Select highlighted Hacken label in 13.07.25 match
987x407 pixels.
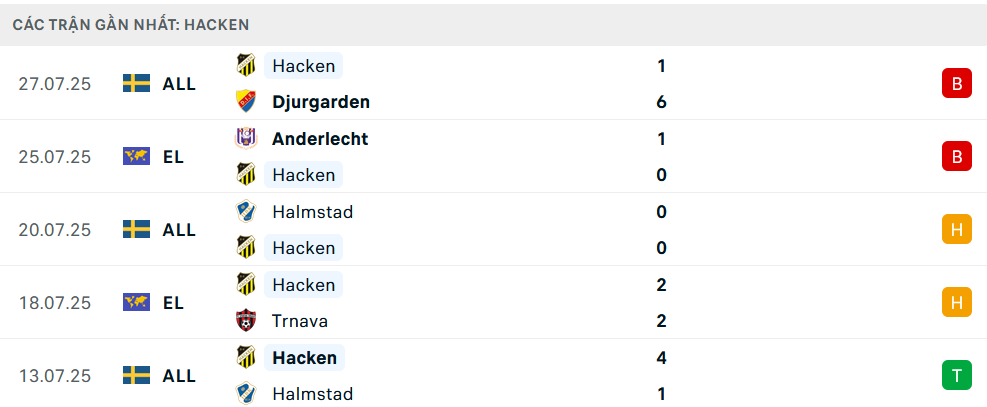[304, 358]
